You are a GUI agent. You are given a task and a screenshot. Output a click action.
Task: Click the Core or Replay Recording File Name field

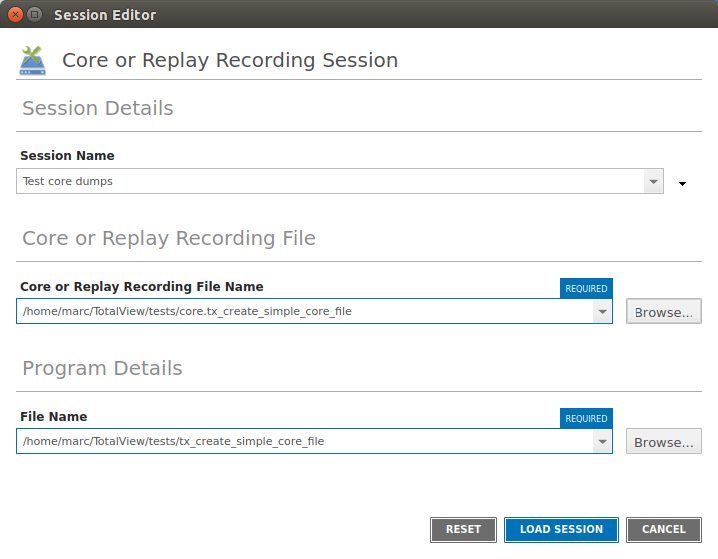[x=305, y=312]
